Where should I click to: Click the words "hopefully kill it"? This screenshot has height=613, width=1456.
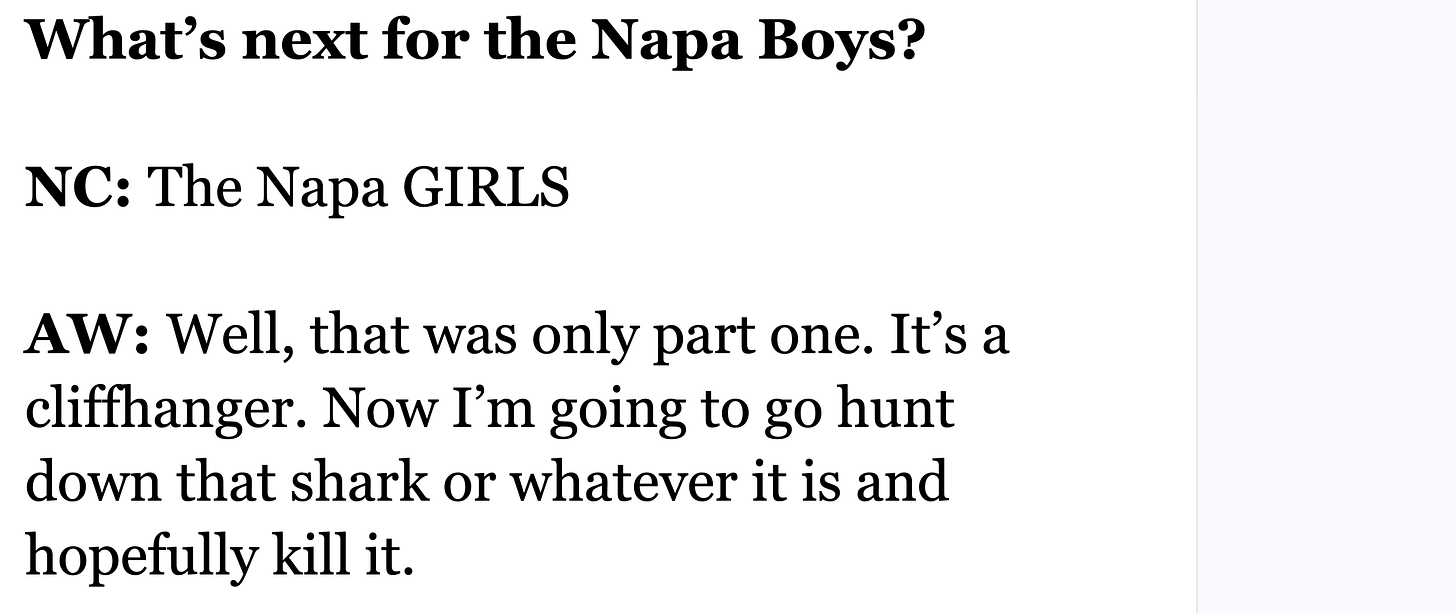(x=219, y=557)
